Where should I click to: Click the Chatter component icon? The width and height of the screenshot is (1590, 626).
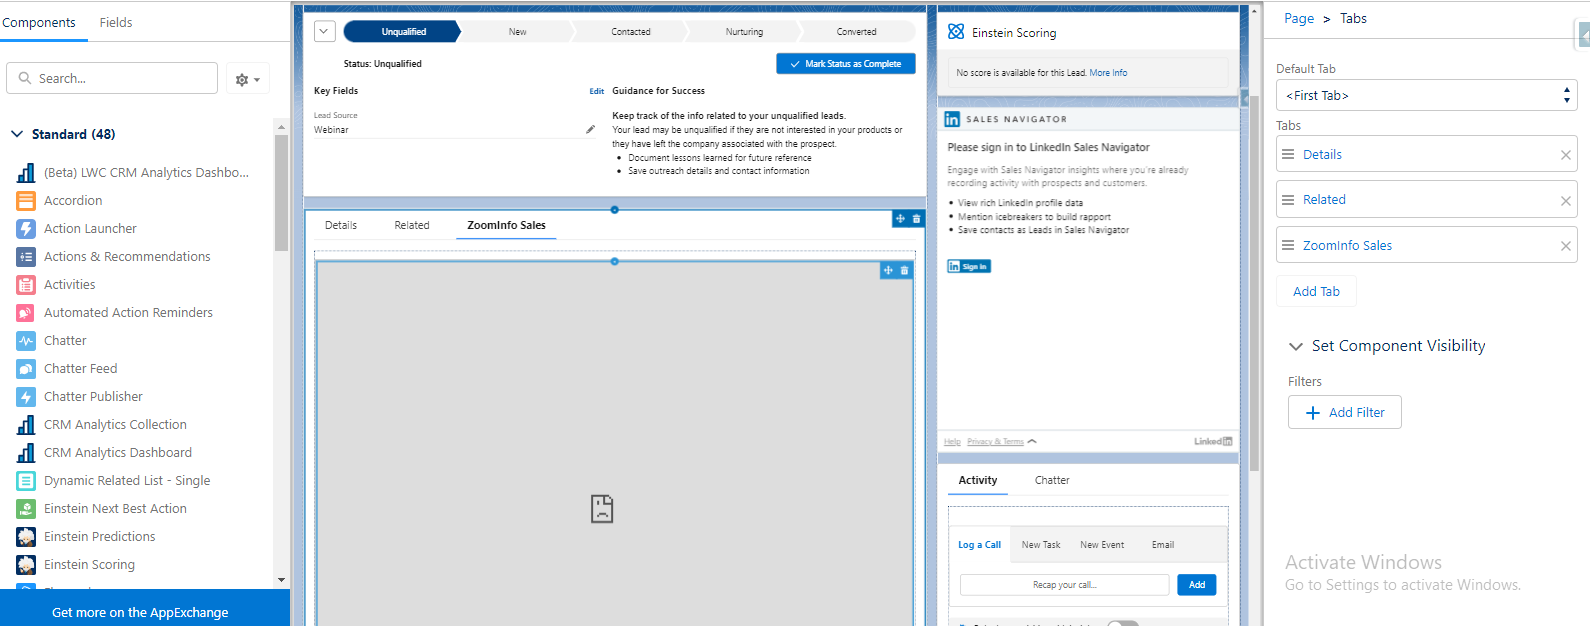pyautogui.click(x=26, y=341)
